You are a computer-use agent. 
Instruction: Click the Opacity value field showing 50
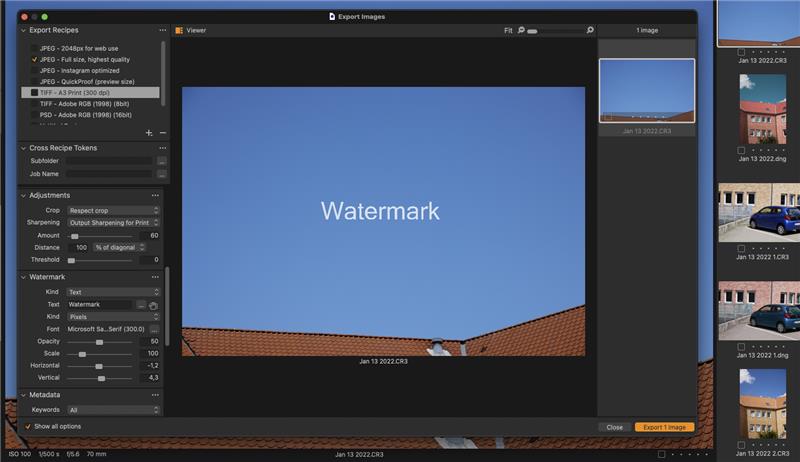click(x=149, y=342)
